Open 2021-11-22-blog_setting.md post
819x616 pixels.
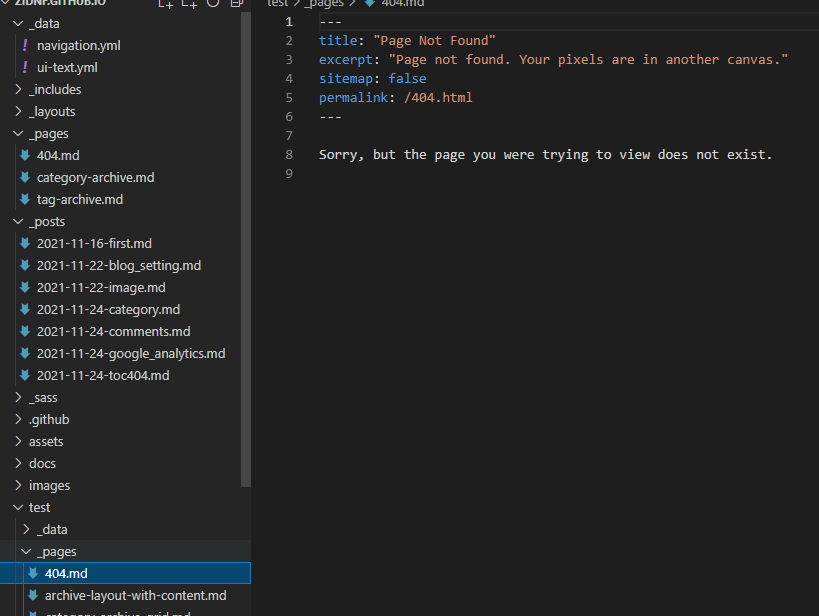pyautogui.click(x=118, y=266)
